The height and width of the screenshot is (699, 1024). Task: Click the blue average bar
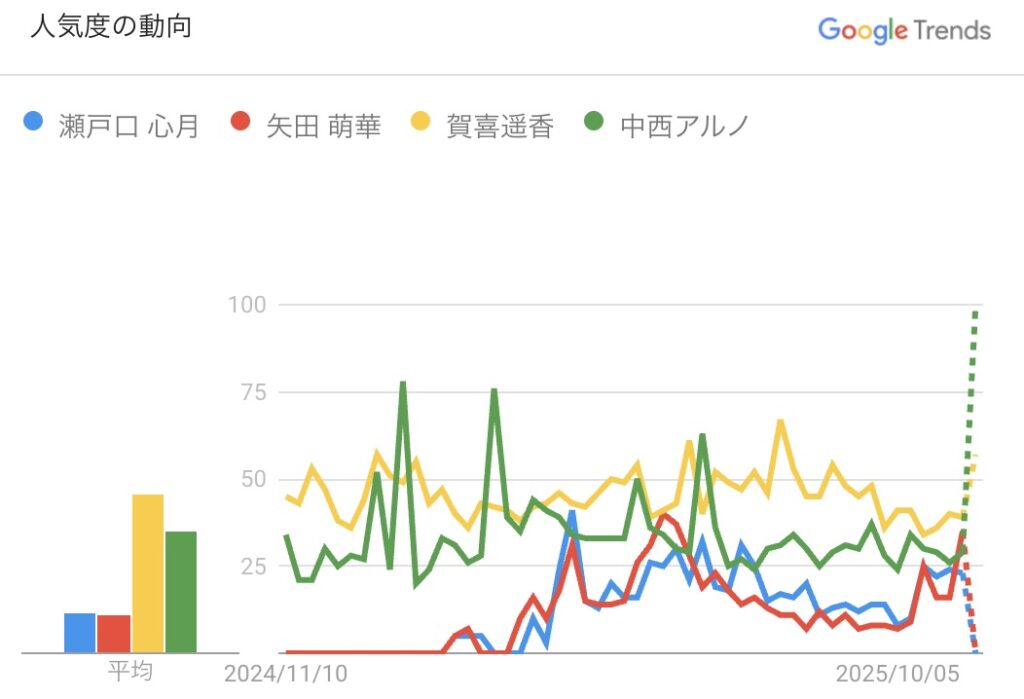(x=79, y=632)
